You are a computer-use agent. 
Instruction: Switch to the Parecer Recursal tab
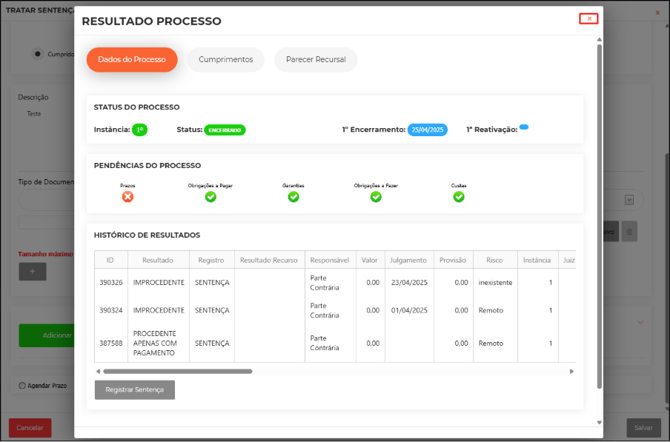315,60
